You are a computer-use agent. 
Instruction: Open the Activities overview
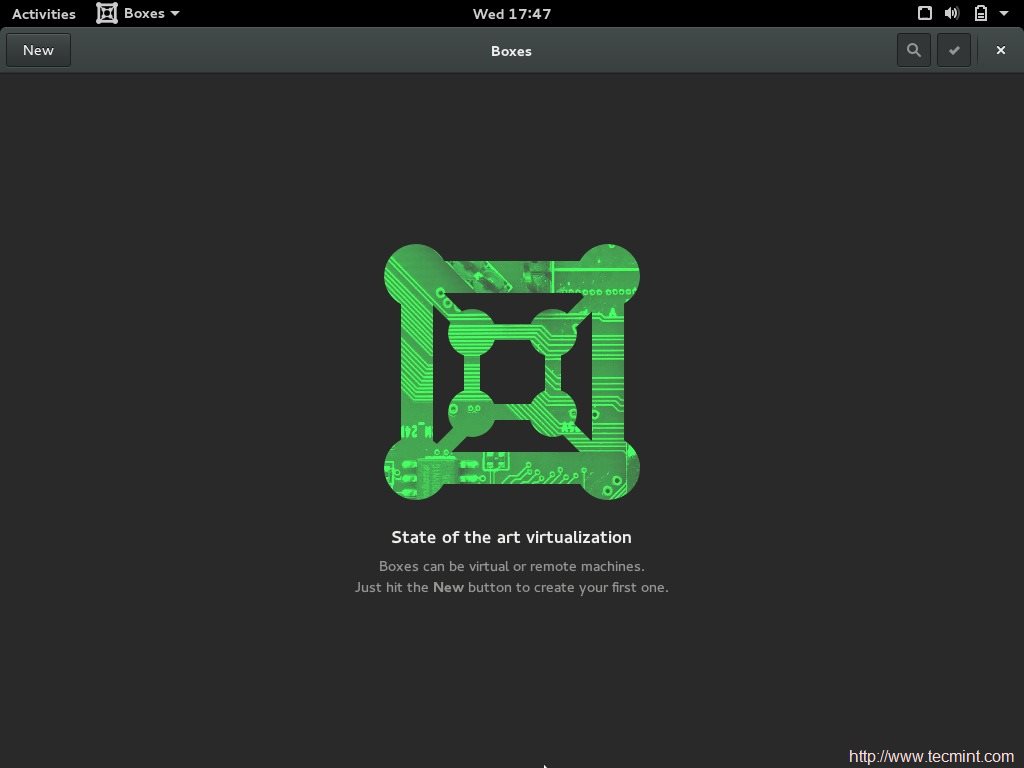pyautogui.click(x=43, y=13)
